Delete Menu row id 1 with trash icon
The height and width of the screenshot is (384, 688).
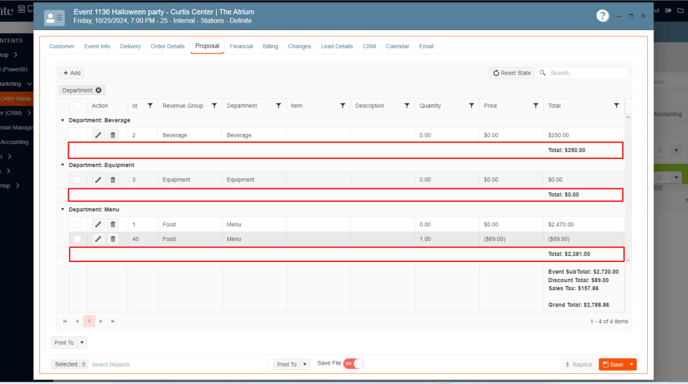[x=113, y=224]
